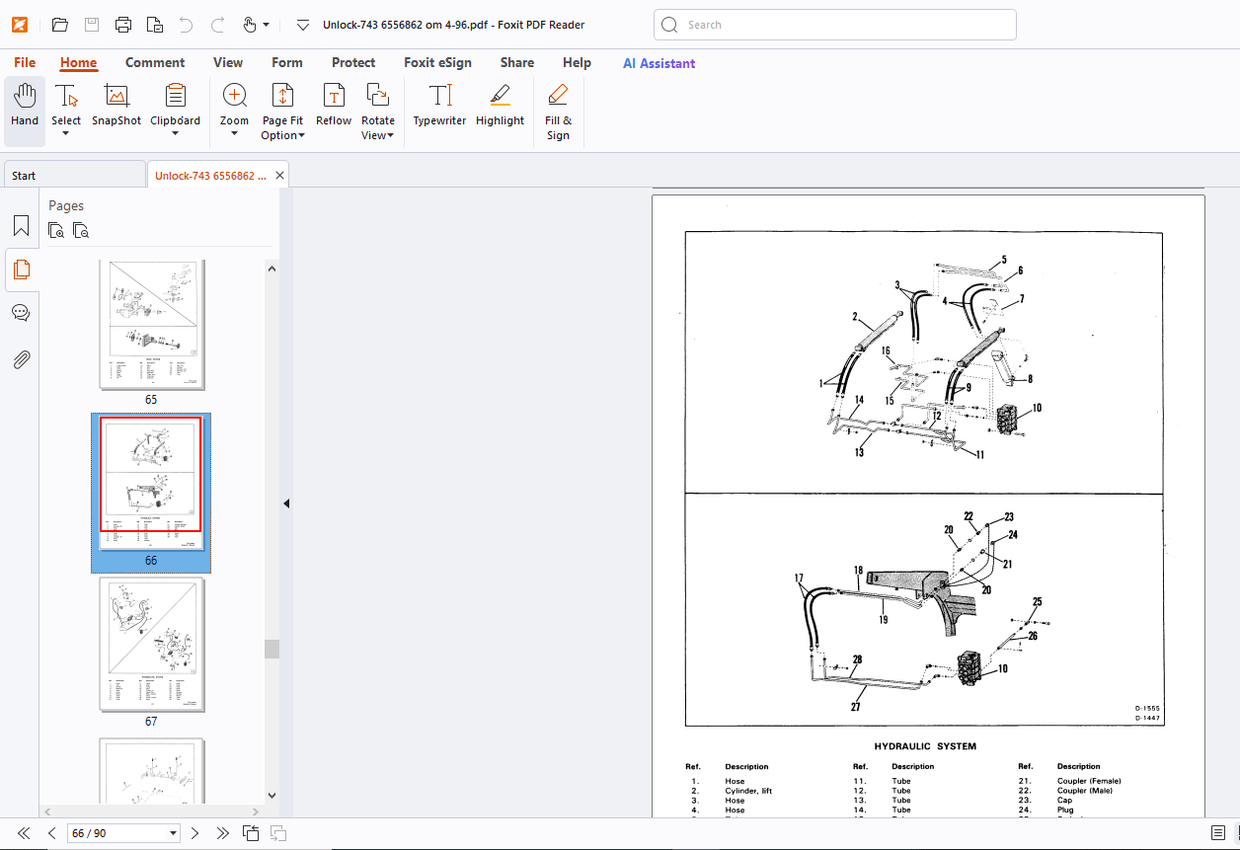Open the AI Assistant tab
The height and width of the screenshot is (850, 1240).
[659, 63]
